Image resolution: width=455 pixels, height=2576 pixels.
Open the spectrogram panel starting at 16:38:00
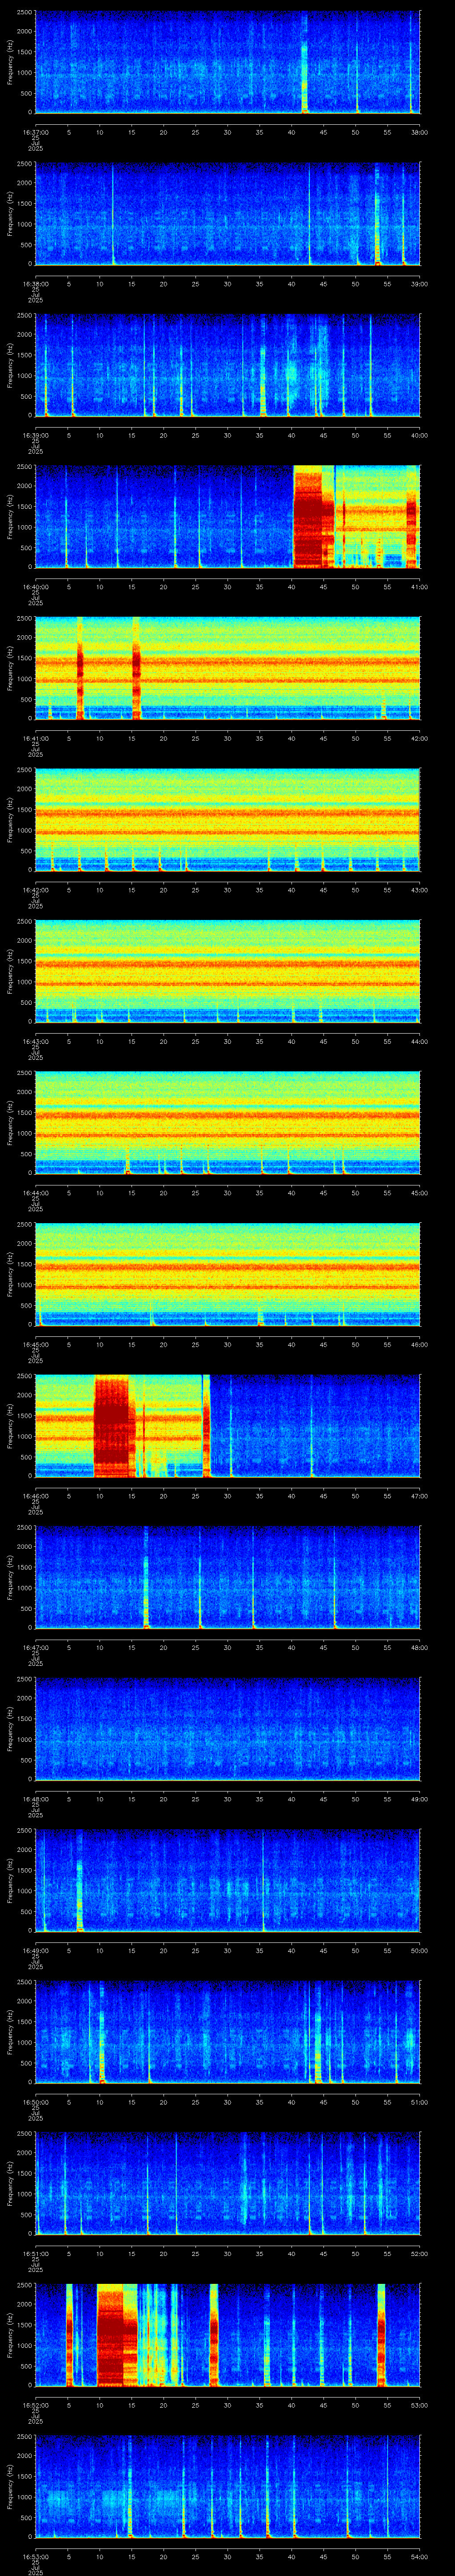tap(227, 214)
